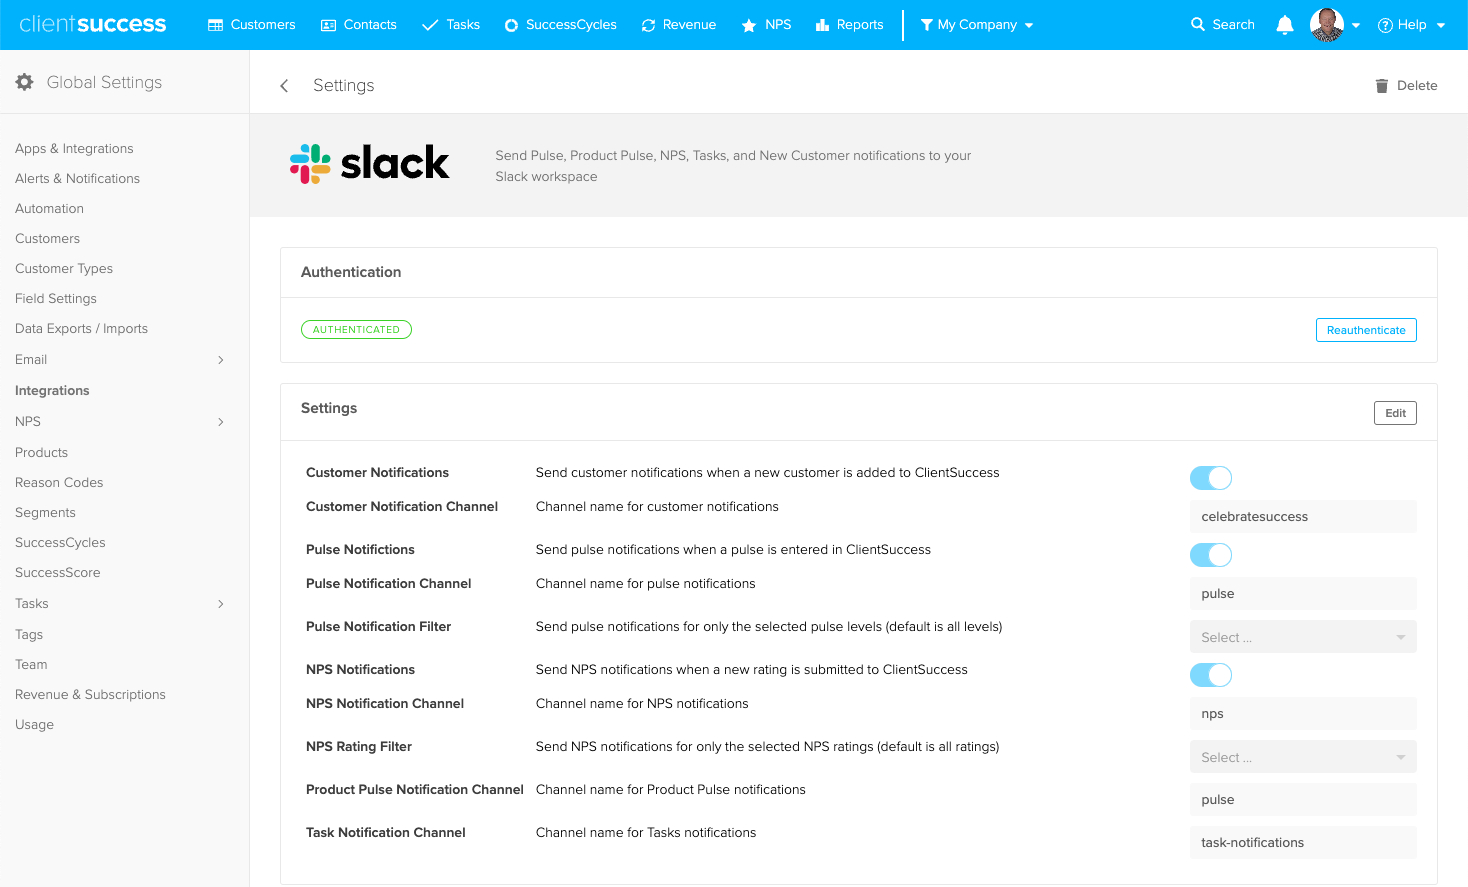Click the Global Settings heading
The height and width of the screenshot is (887, 1468).
click(104, 82)
